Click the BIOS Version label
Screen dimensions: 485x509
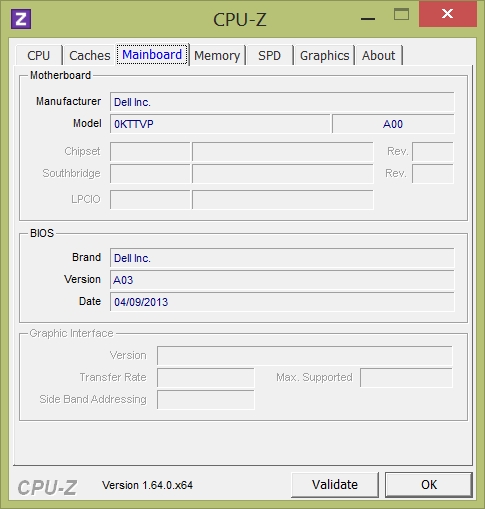pyautogui.click(x=82, y=279)
